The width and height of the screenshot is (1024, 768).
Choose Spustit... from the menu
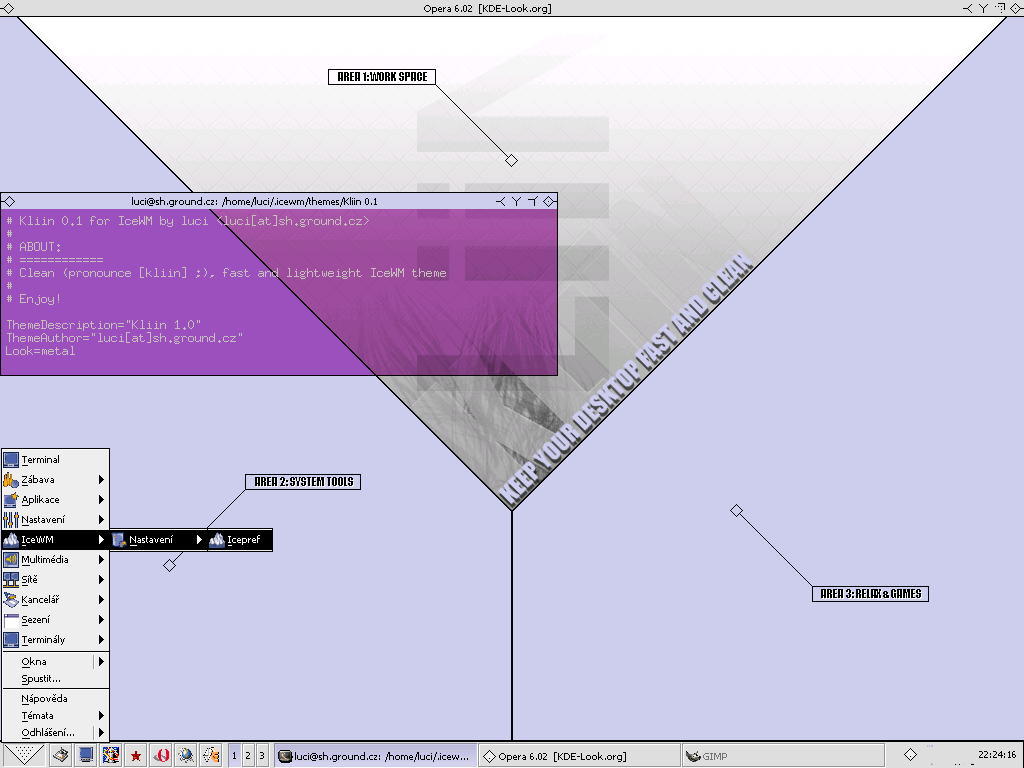coord(56,679)
